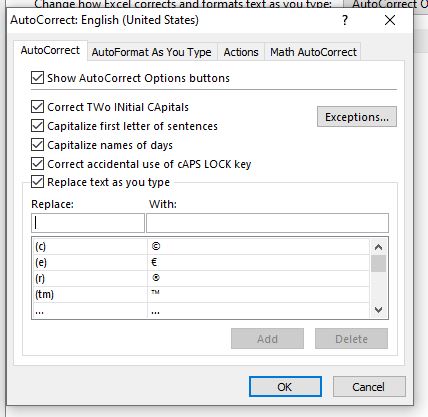
Task: Click the trademark symbol replacement cell
Action: pyautogui.click(x=258, y=294)
